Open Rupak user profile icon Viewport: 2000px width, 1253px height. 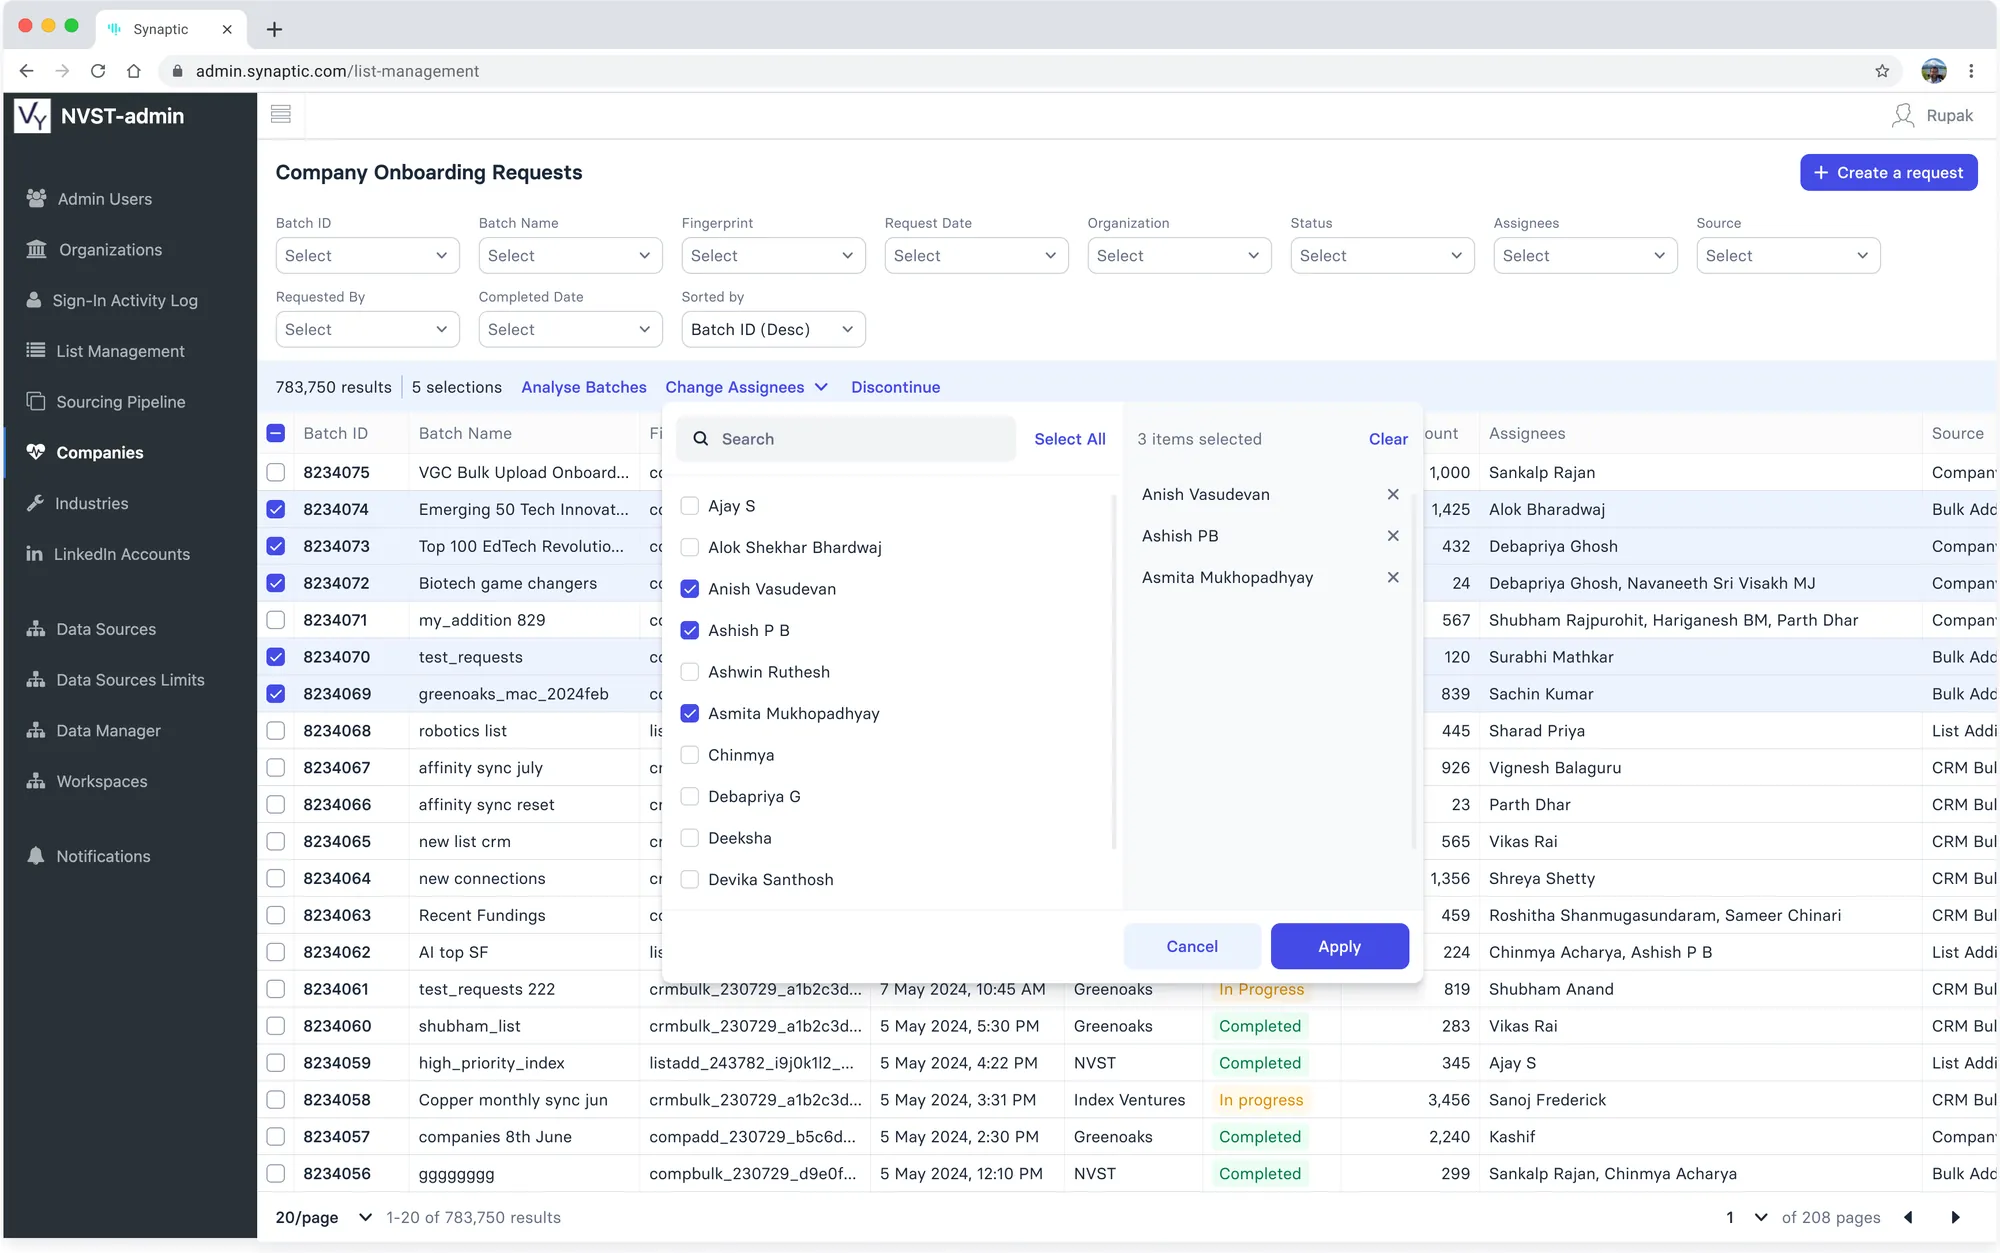click(1903, 116)
